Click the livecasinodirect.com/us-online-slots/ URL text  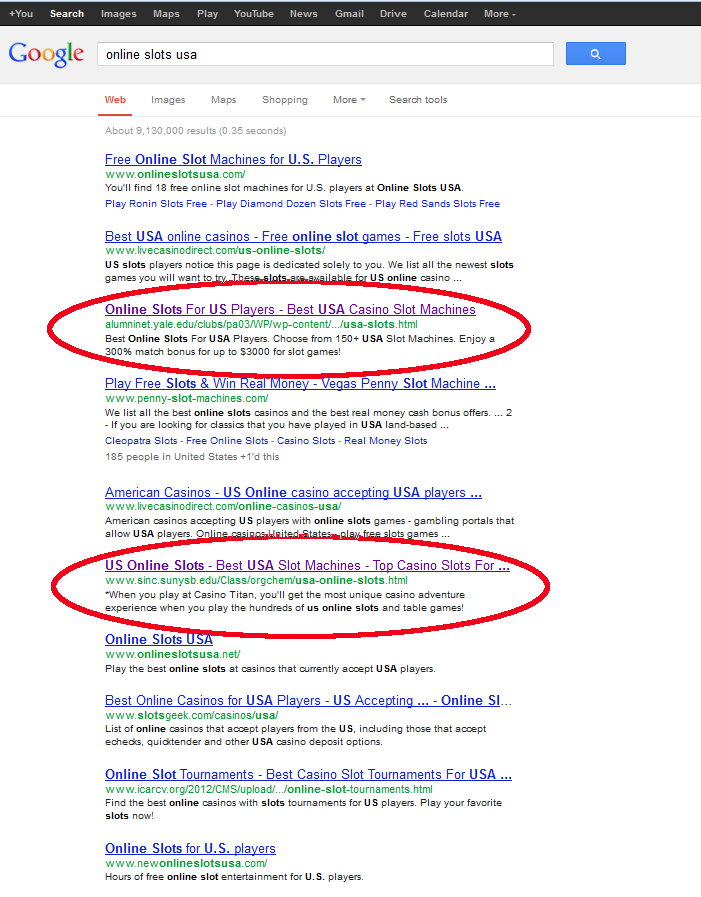215,250
